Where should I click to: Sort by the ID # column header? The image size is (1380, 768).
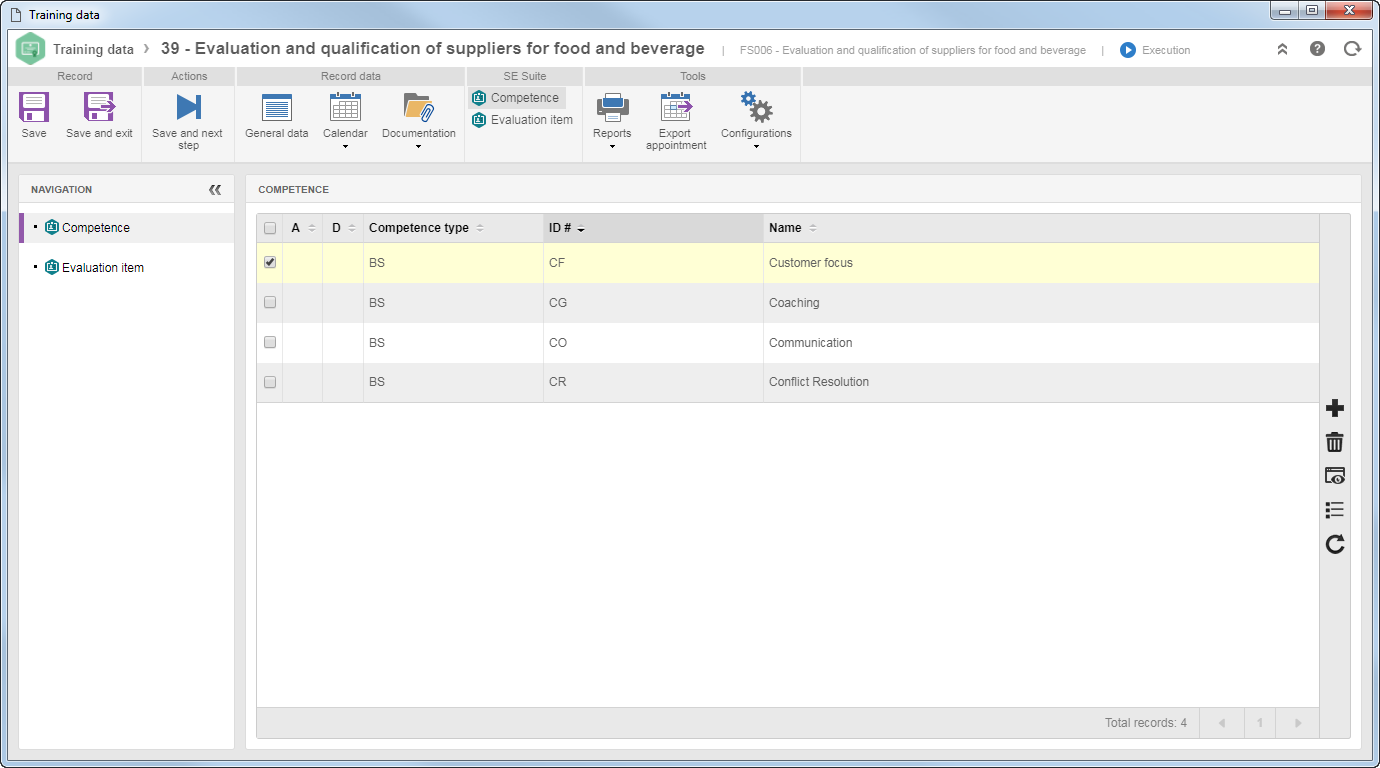[653, 228]
